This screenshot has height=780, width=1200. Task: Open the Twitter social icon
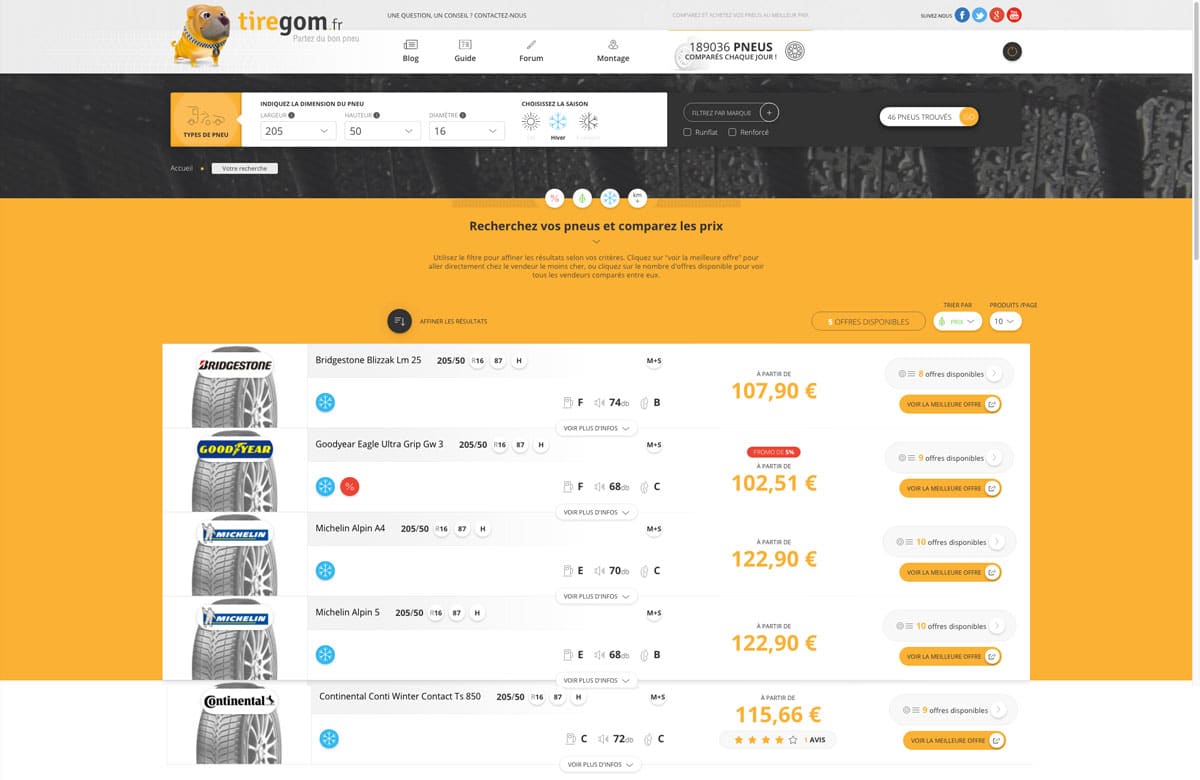(979, 15)
